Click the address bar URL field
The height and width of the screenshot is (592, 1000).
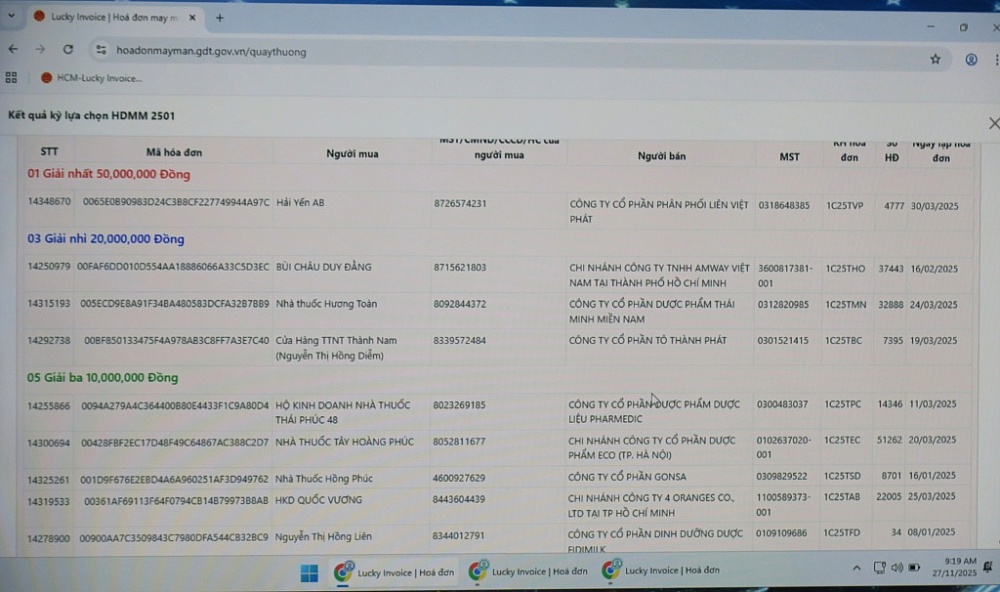400,51
